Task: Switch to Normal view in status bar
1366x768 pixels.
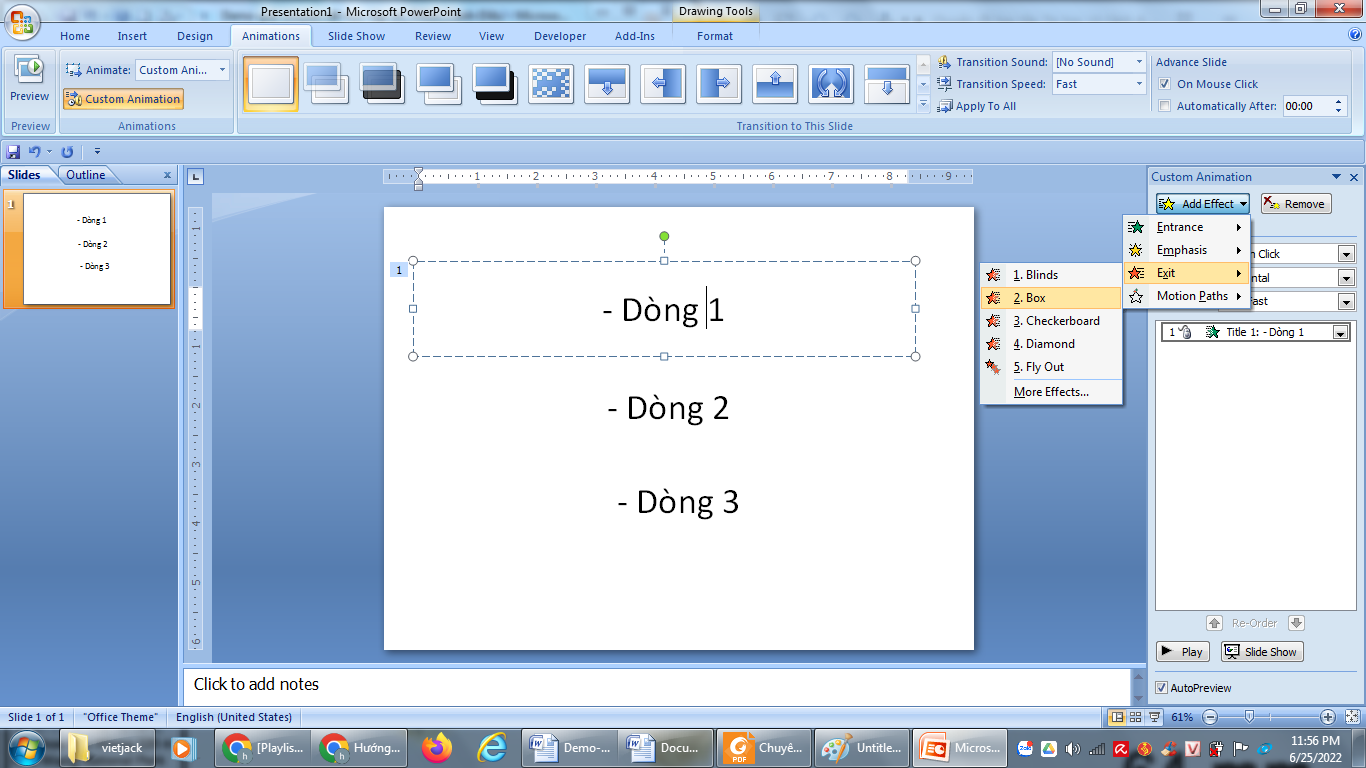Action: tap(1118, 717)
